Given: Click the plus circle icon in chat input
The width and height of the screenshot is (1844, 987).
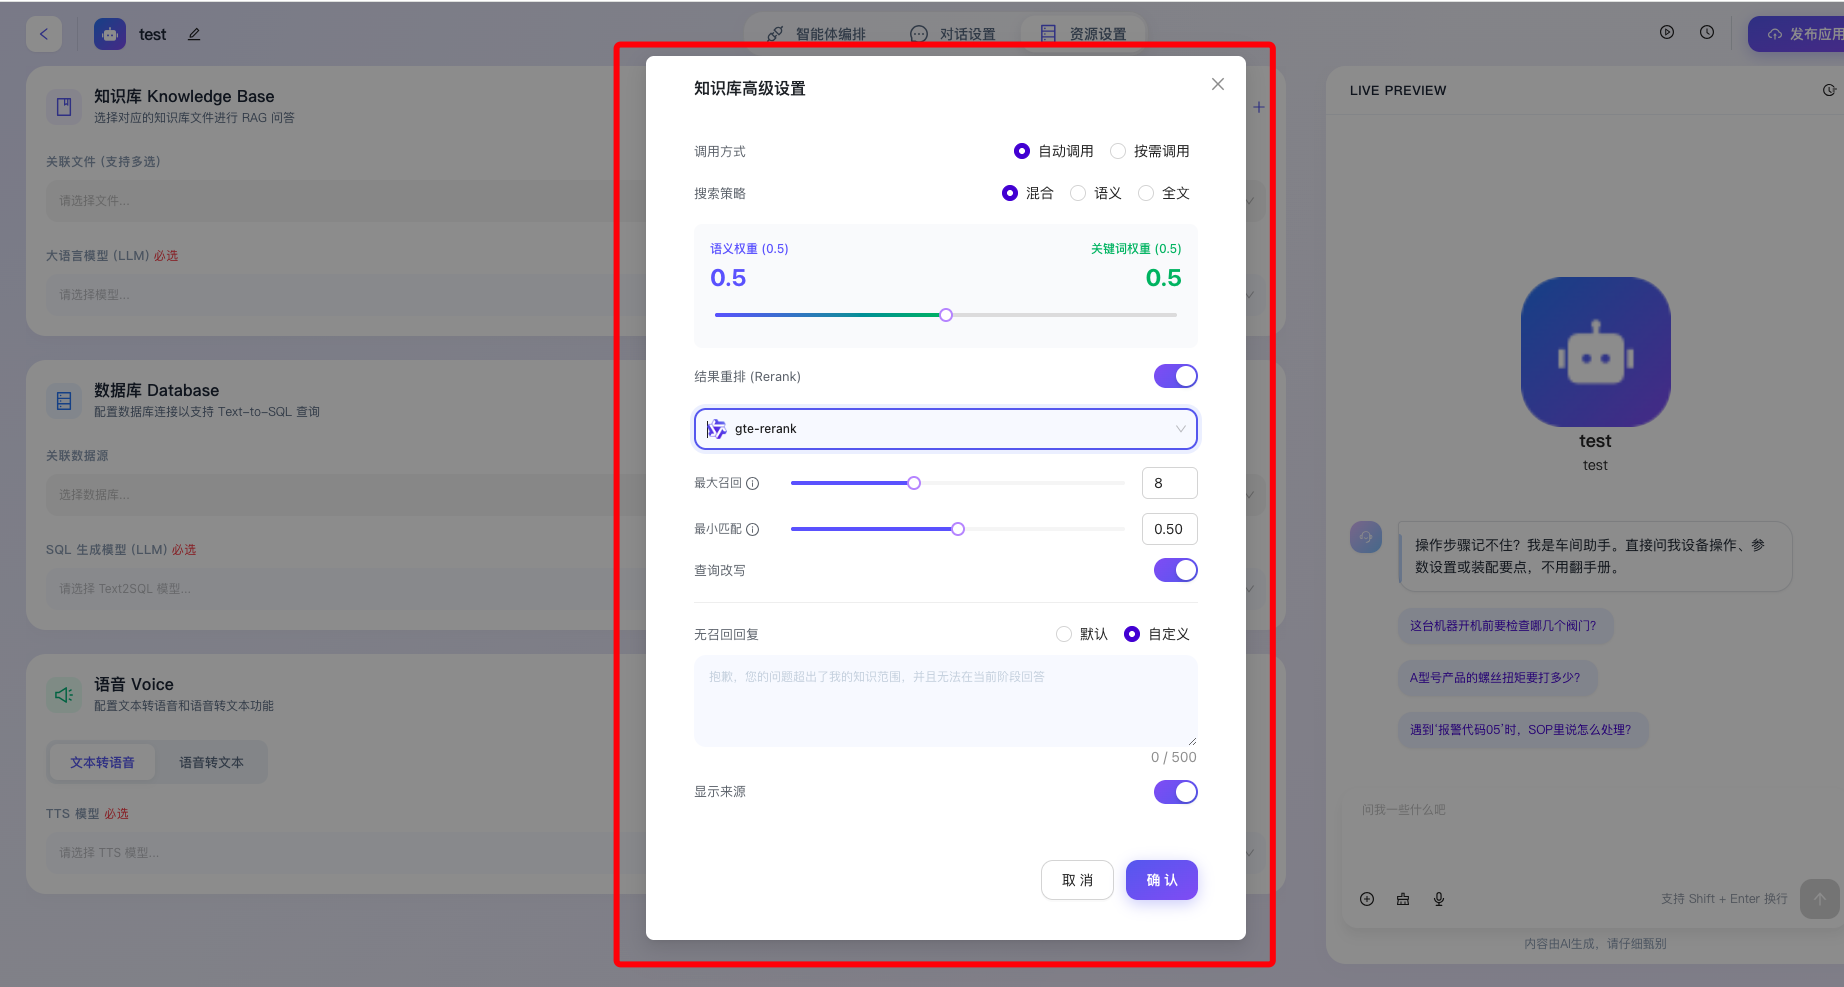Looking at the screenshot, I should pyautogui.click(x=1367, y=899).
